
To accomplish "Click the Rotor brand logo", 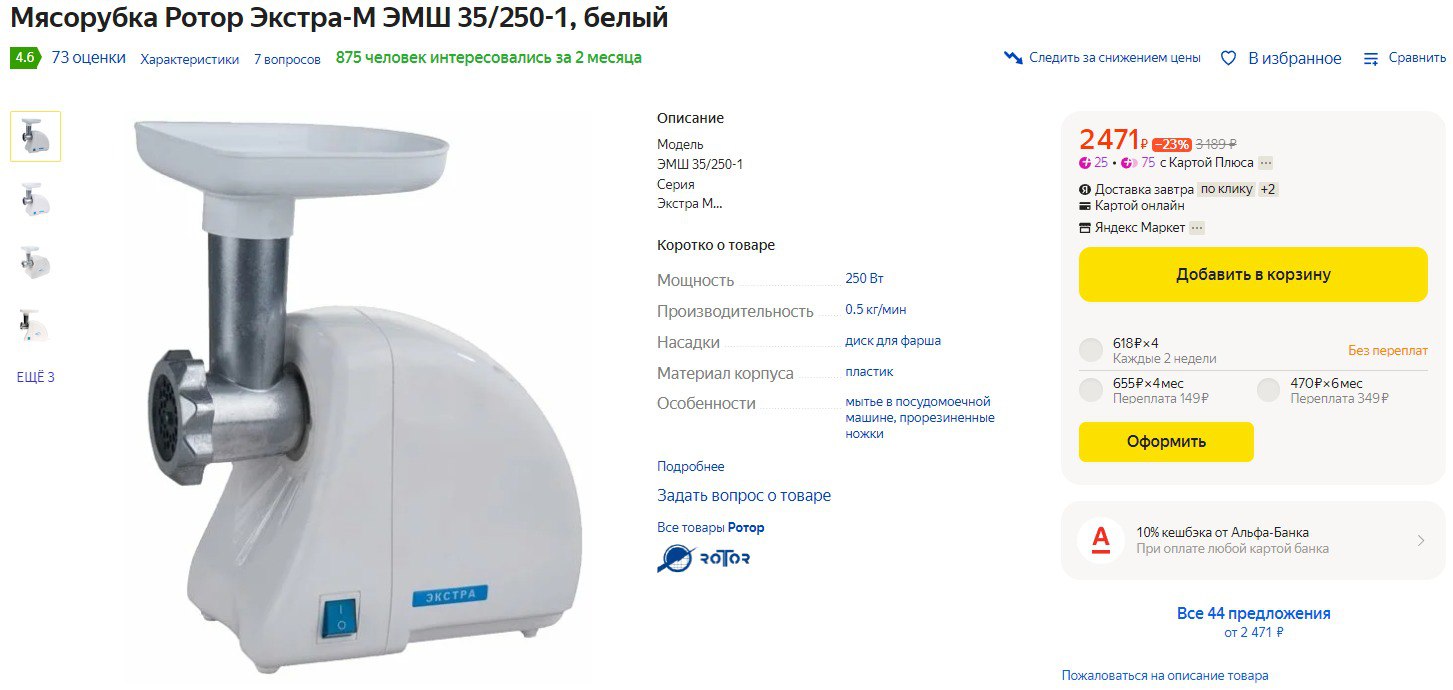I will (703, 558).
